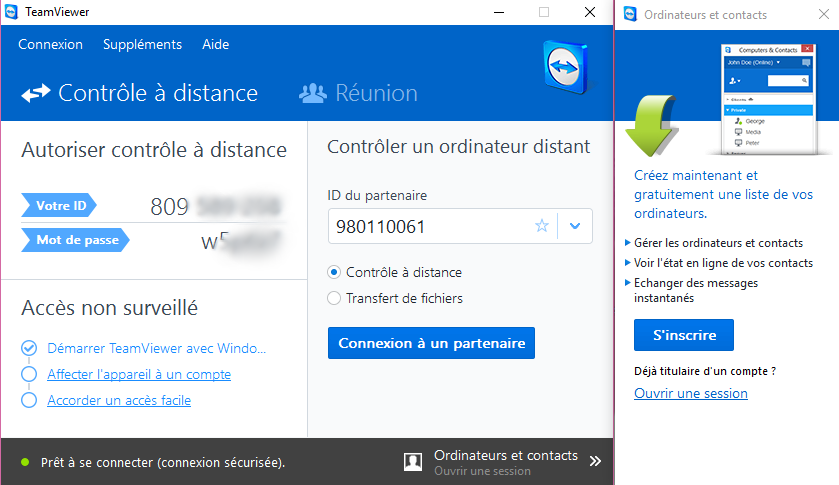Close the TeamViewer main window
The width and height of the screenshot is (839, 485).
590,12
